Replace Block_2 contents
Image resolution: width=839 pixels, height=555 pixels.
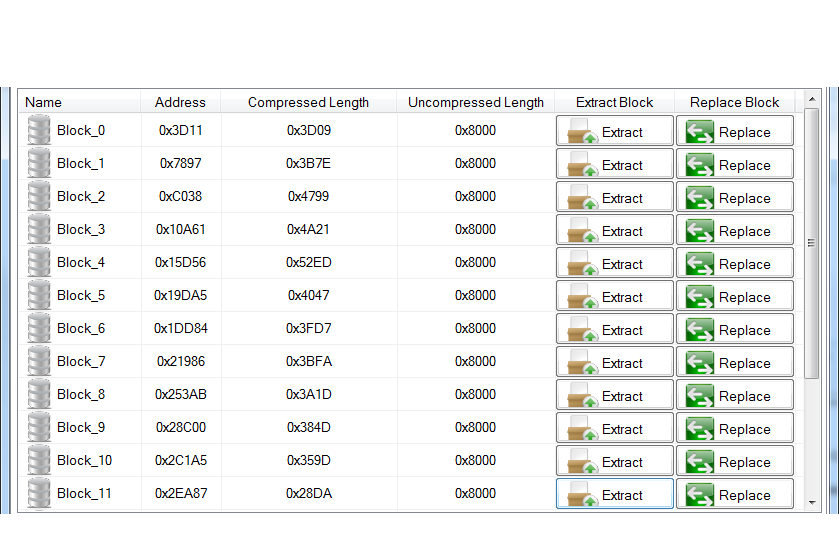coord(735,196)
